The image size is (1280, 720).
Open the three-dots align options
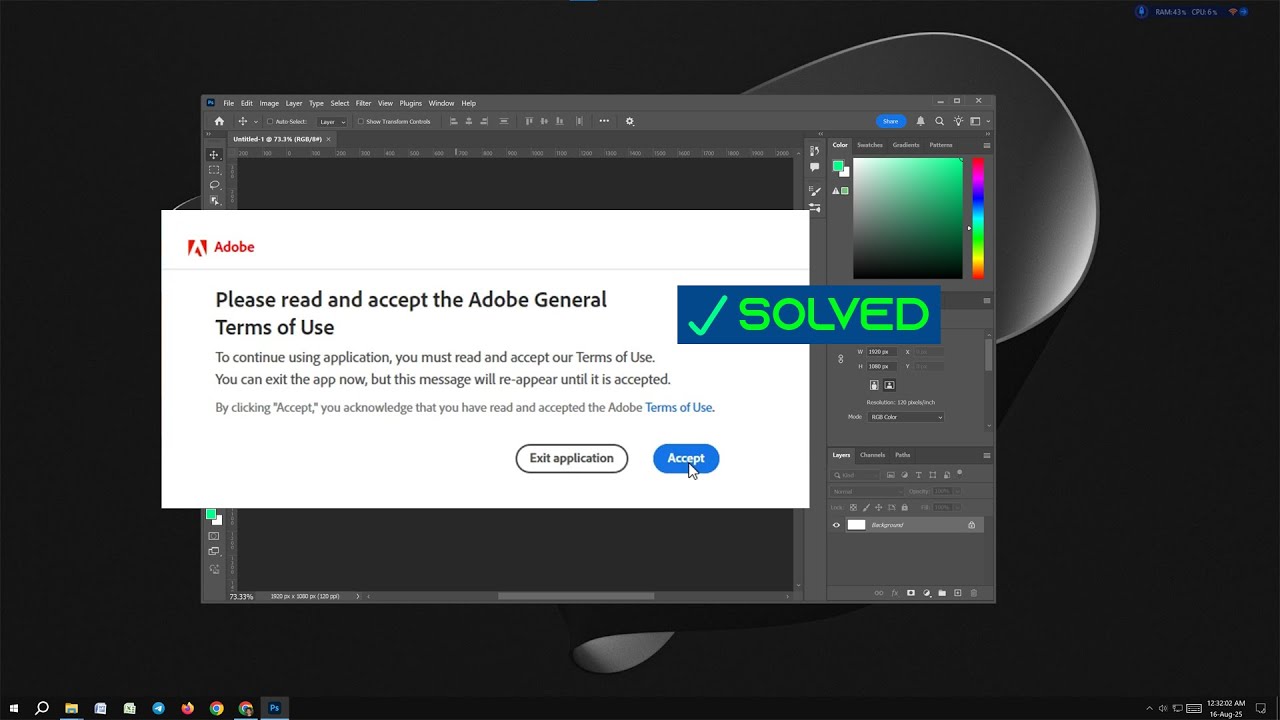pos(604,121)
